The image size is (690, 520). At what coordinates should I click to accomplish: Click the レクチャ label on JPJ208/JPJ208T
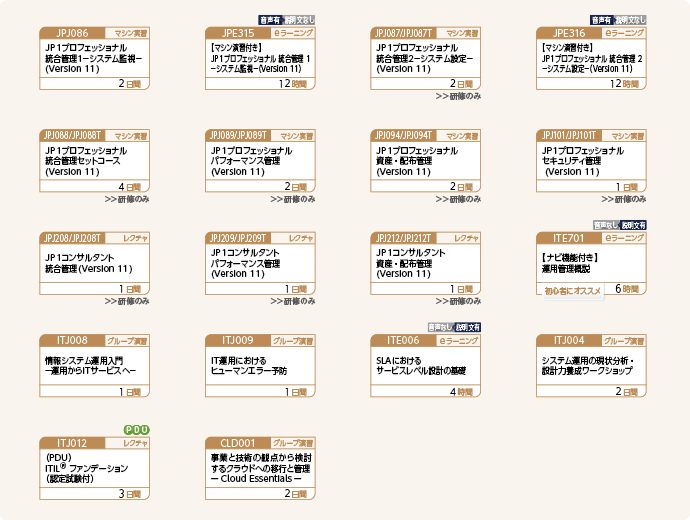pos(135,238)
